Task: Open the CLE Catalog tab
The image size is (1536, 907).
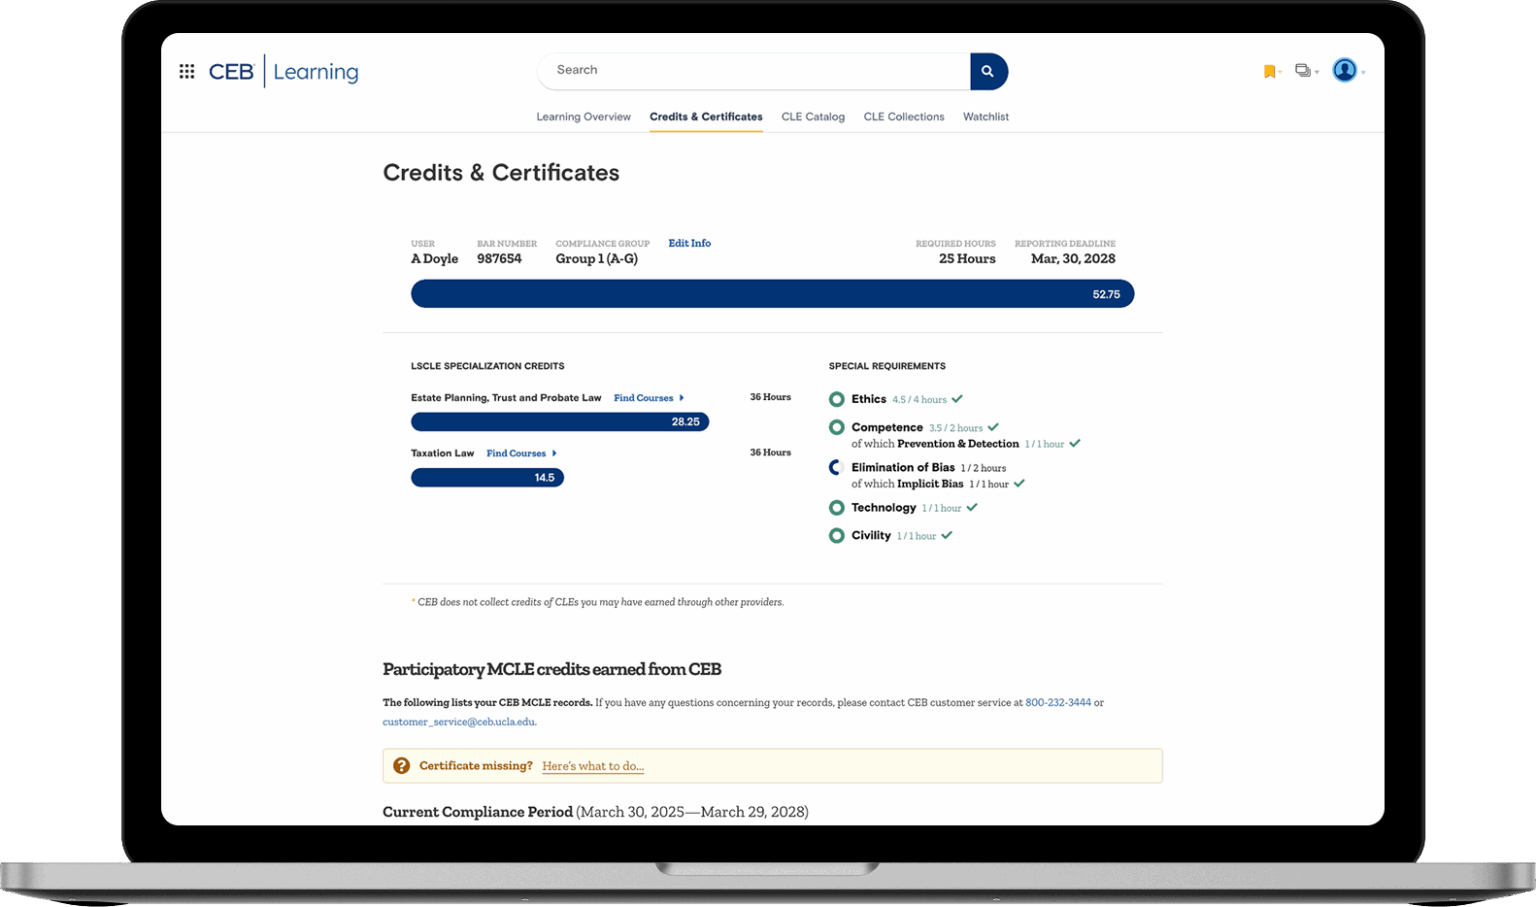Action: point(812,117)
